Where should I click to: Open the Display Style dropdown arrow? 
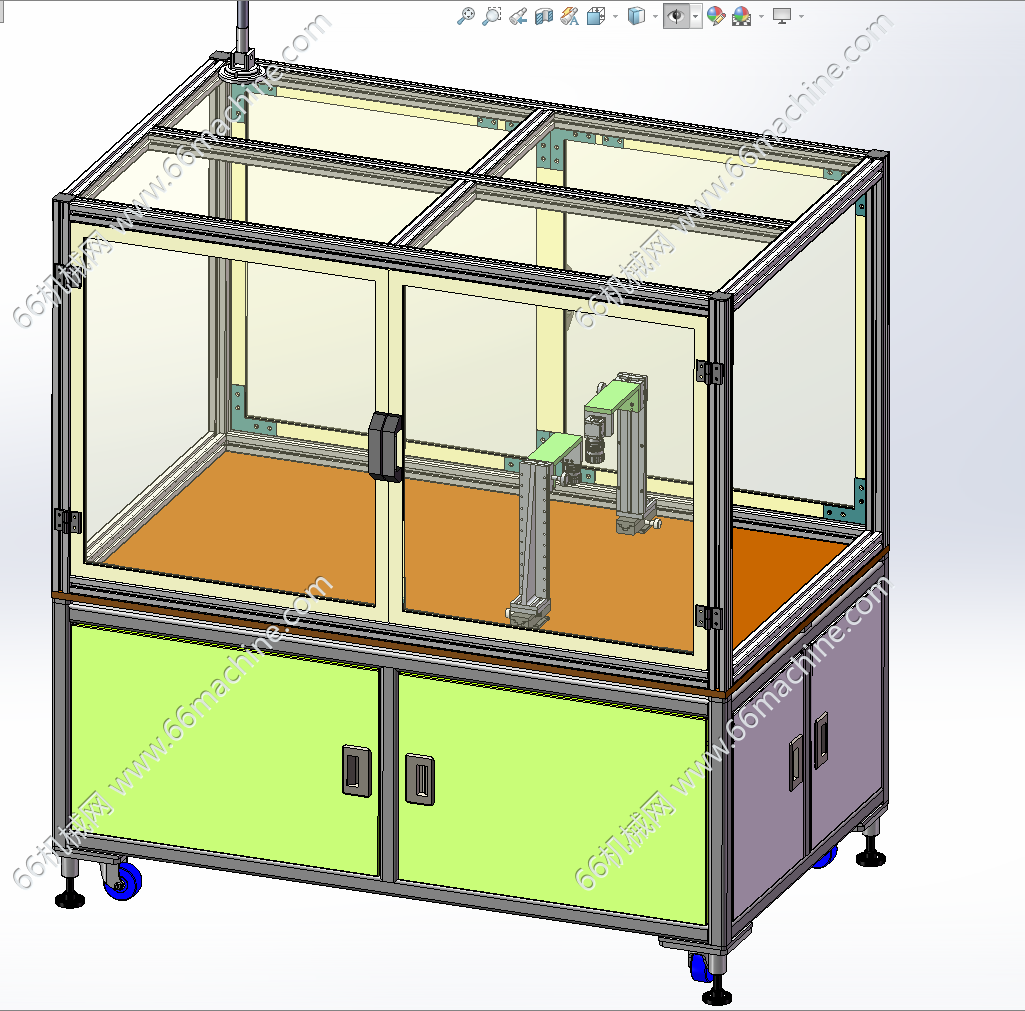click(x=654, y=16)
